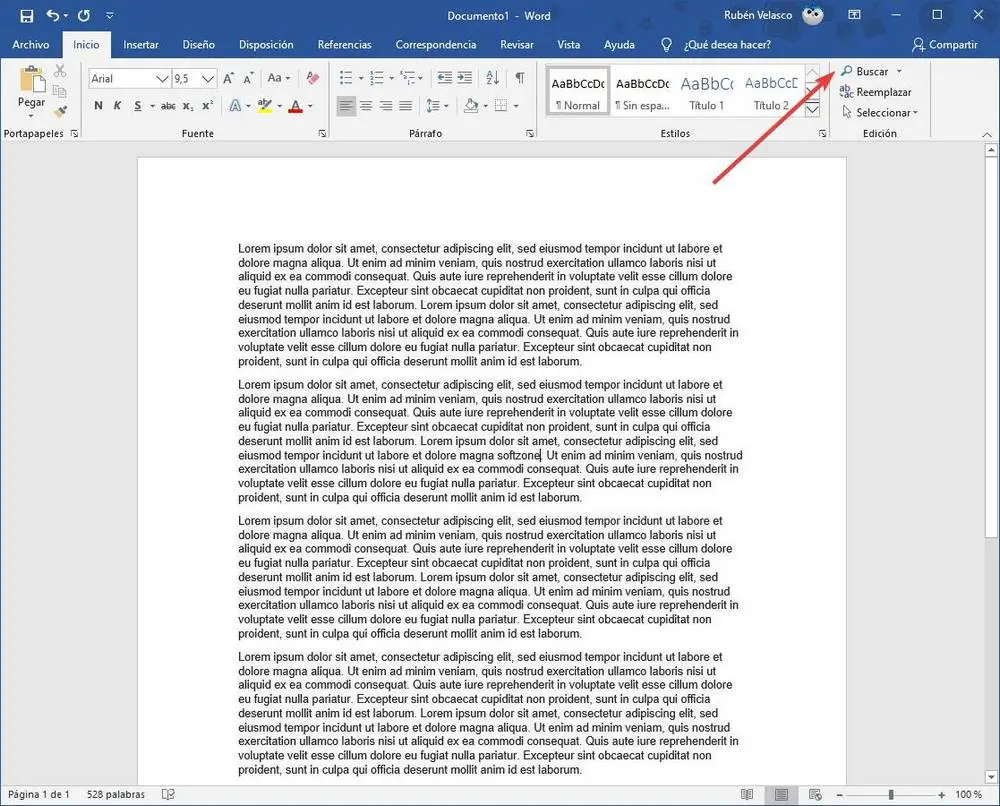Click the Copy icon in Portapapeles
The image size is (1000, 806).
pyautogui.click(x=60, y=91)
